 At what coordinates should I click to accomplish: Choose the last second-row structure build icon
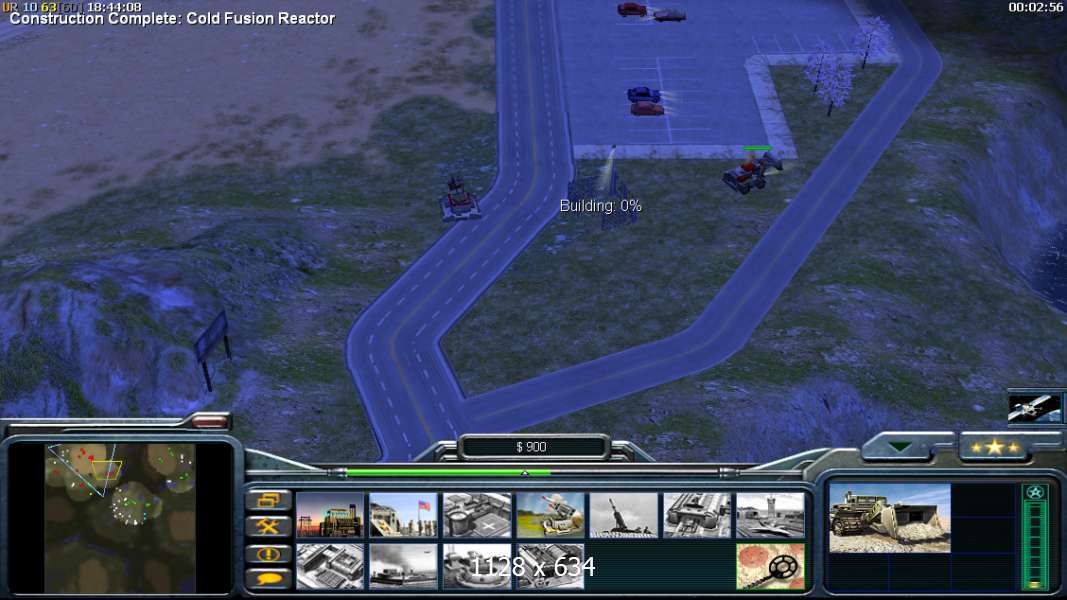(551, 566)
